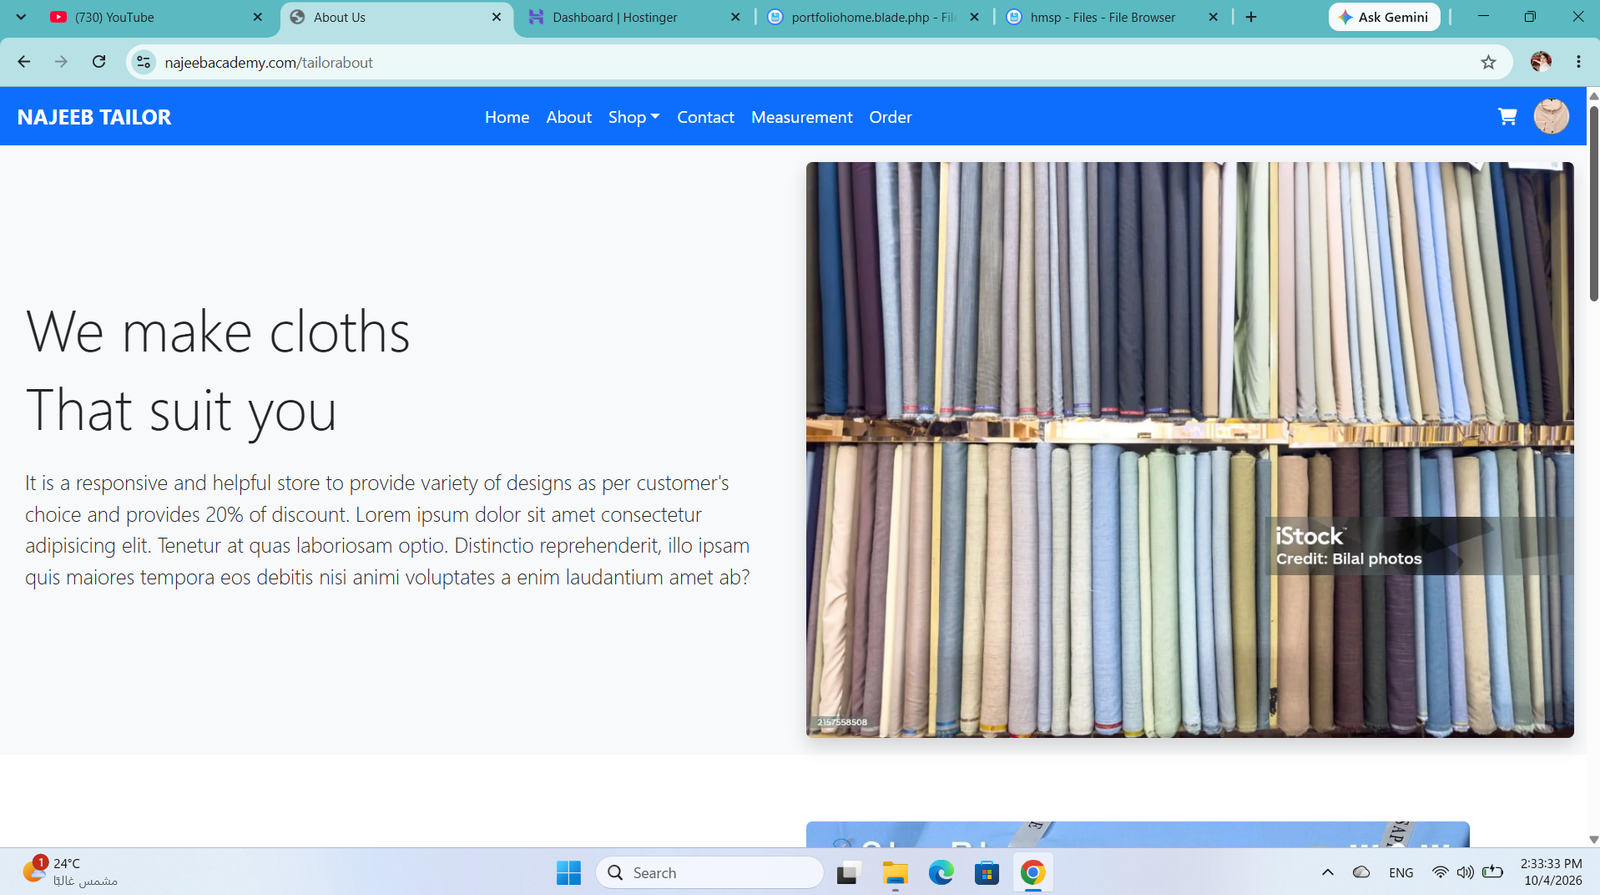Screen dimensions: 1600x895
Task: Open the About page link
Action: [x=569, y=117]
